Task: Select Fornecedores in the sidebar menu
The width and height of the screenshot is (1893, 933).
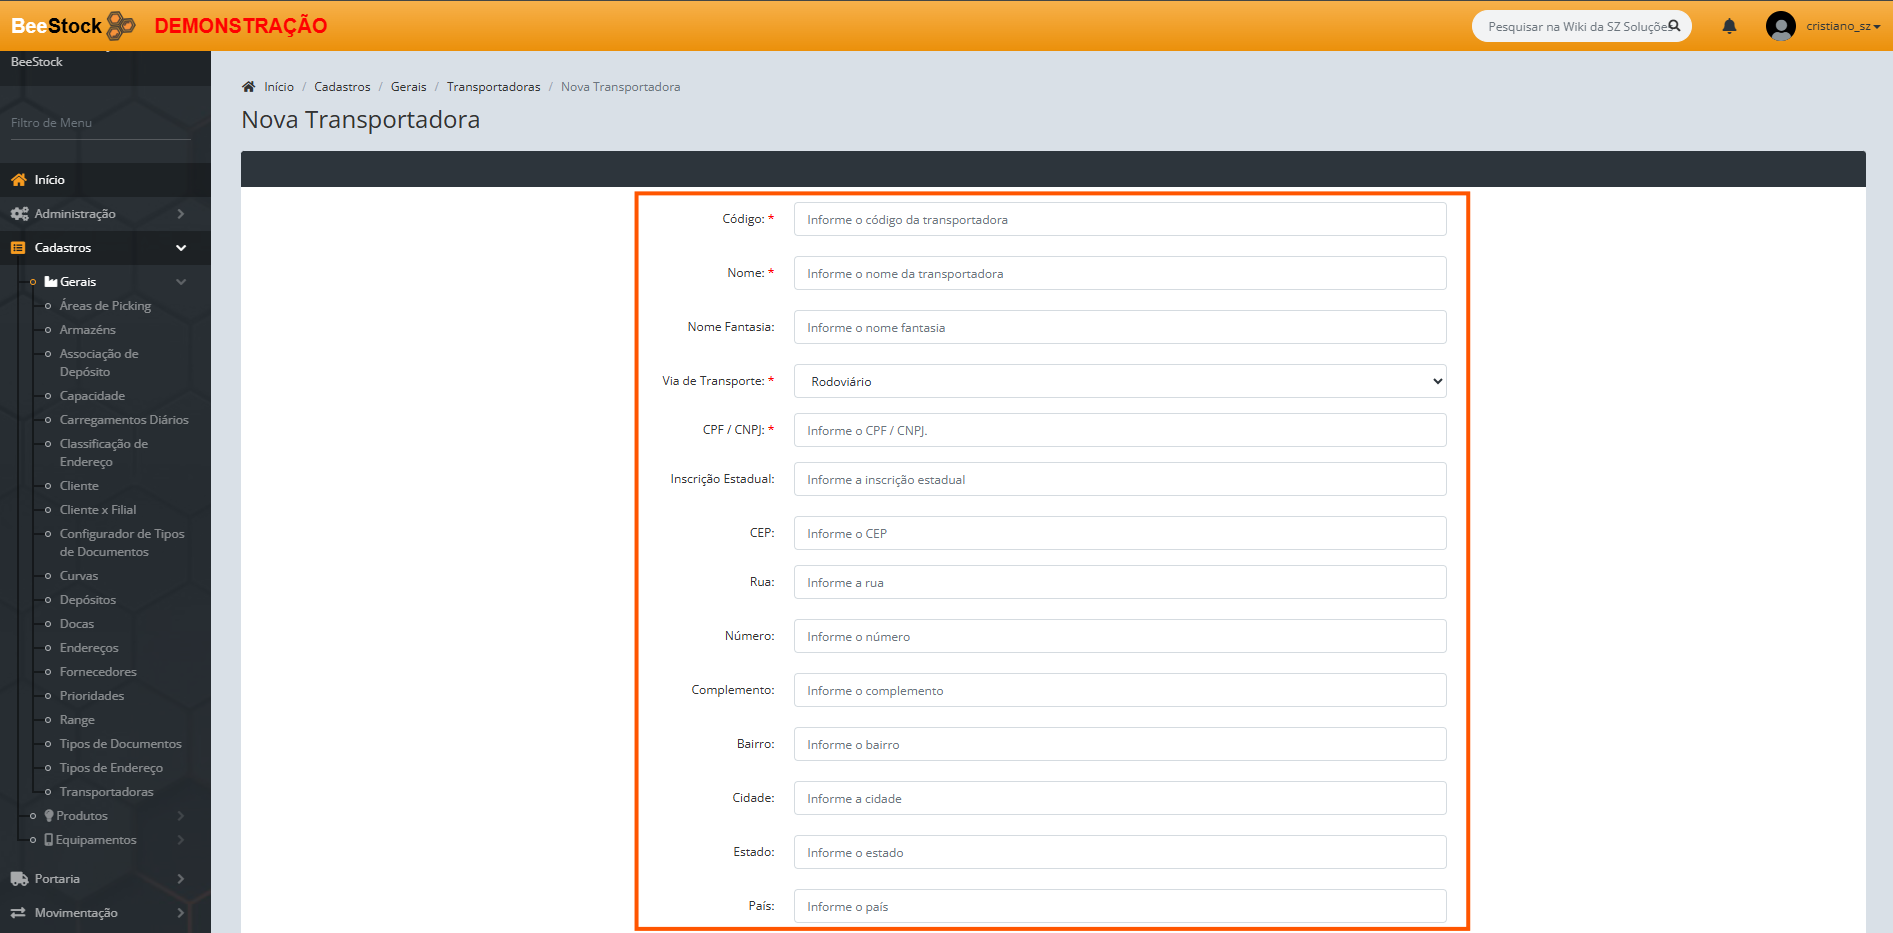Action: click(x=98, y=672)
